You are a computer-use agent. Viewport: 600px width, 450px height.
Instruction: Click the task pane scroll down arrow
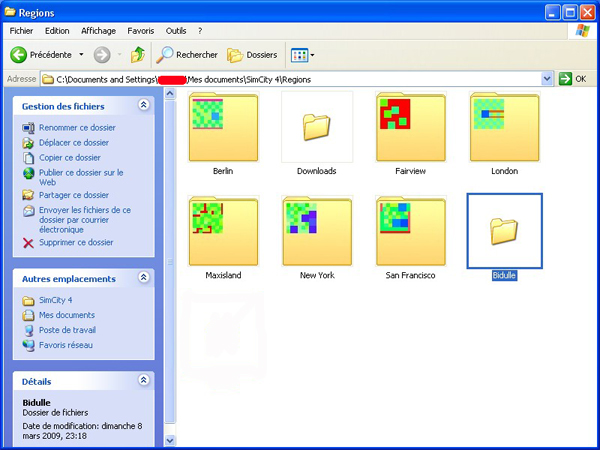click(170, 440)
